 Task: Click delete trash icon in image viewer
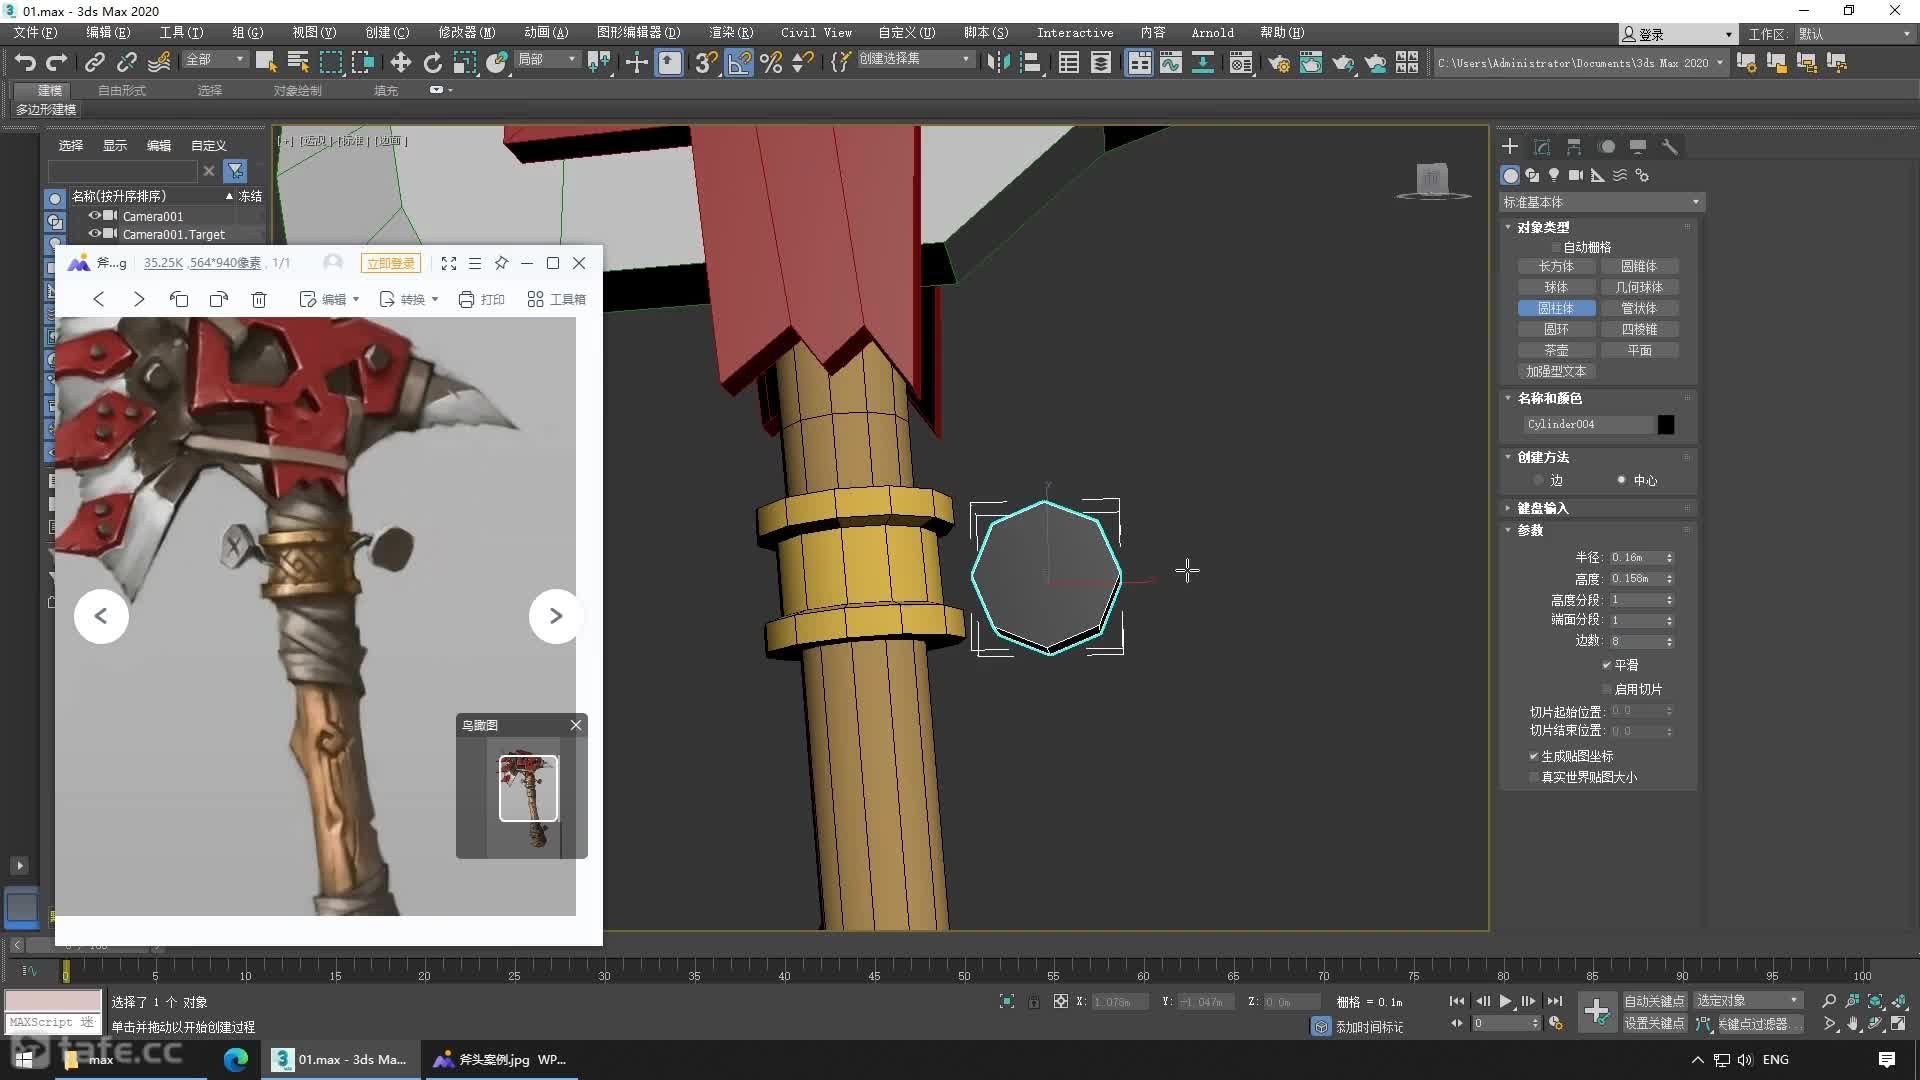point(259,299)
